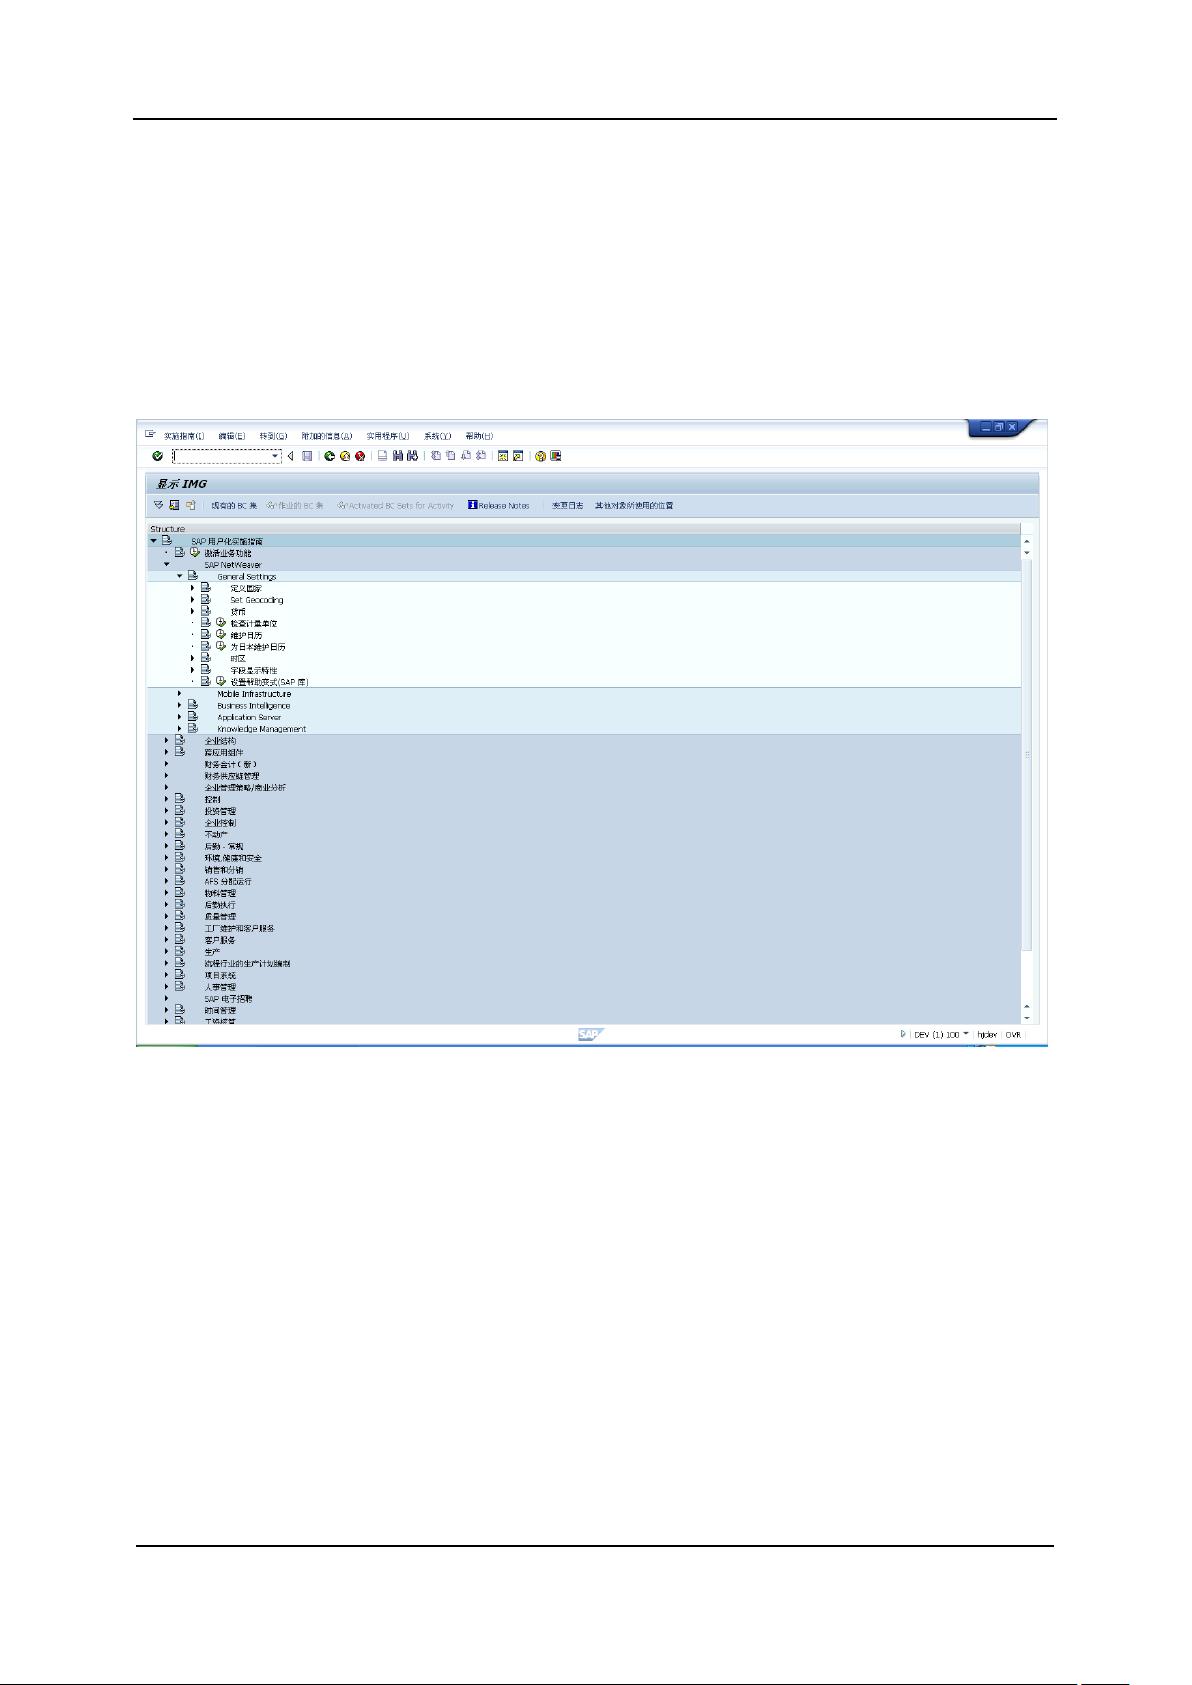Collapse the SAP 用户化实施指南 root node
The width and height of the screenshot is (1192, 1685).
154,541
